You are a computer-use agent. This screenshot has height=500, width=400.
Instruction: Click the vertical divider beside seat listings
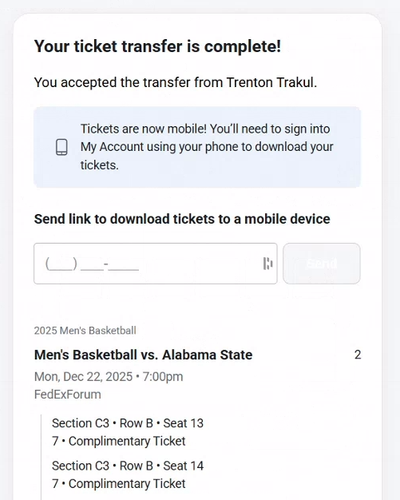tap(41, 457)
